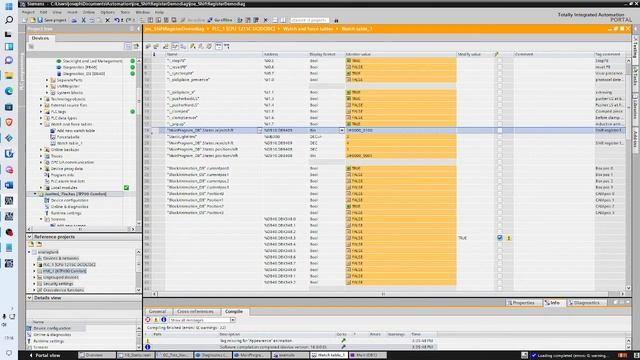Select the General tab in info panel

pyautogui.click(x=158, y=311)
